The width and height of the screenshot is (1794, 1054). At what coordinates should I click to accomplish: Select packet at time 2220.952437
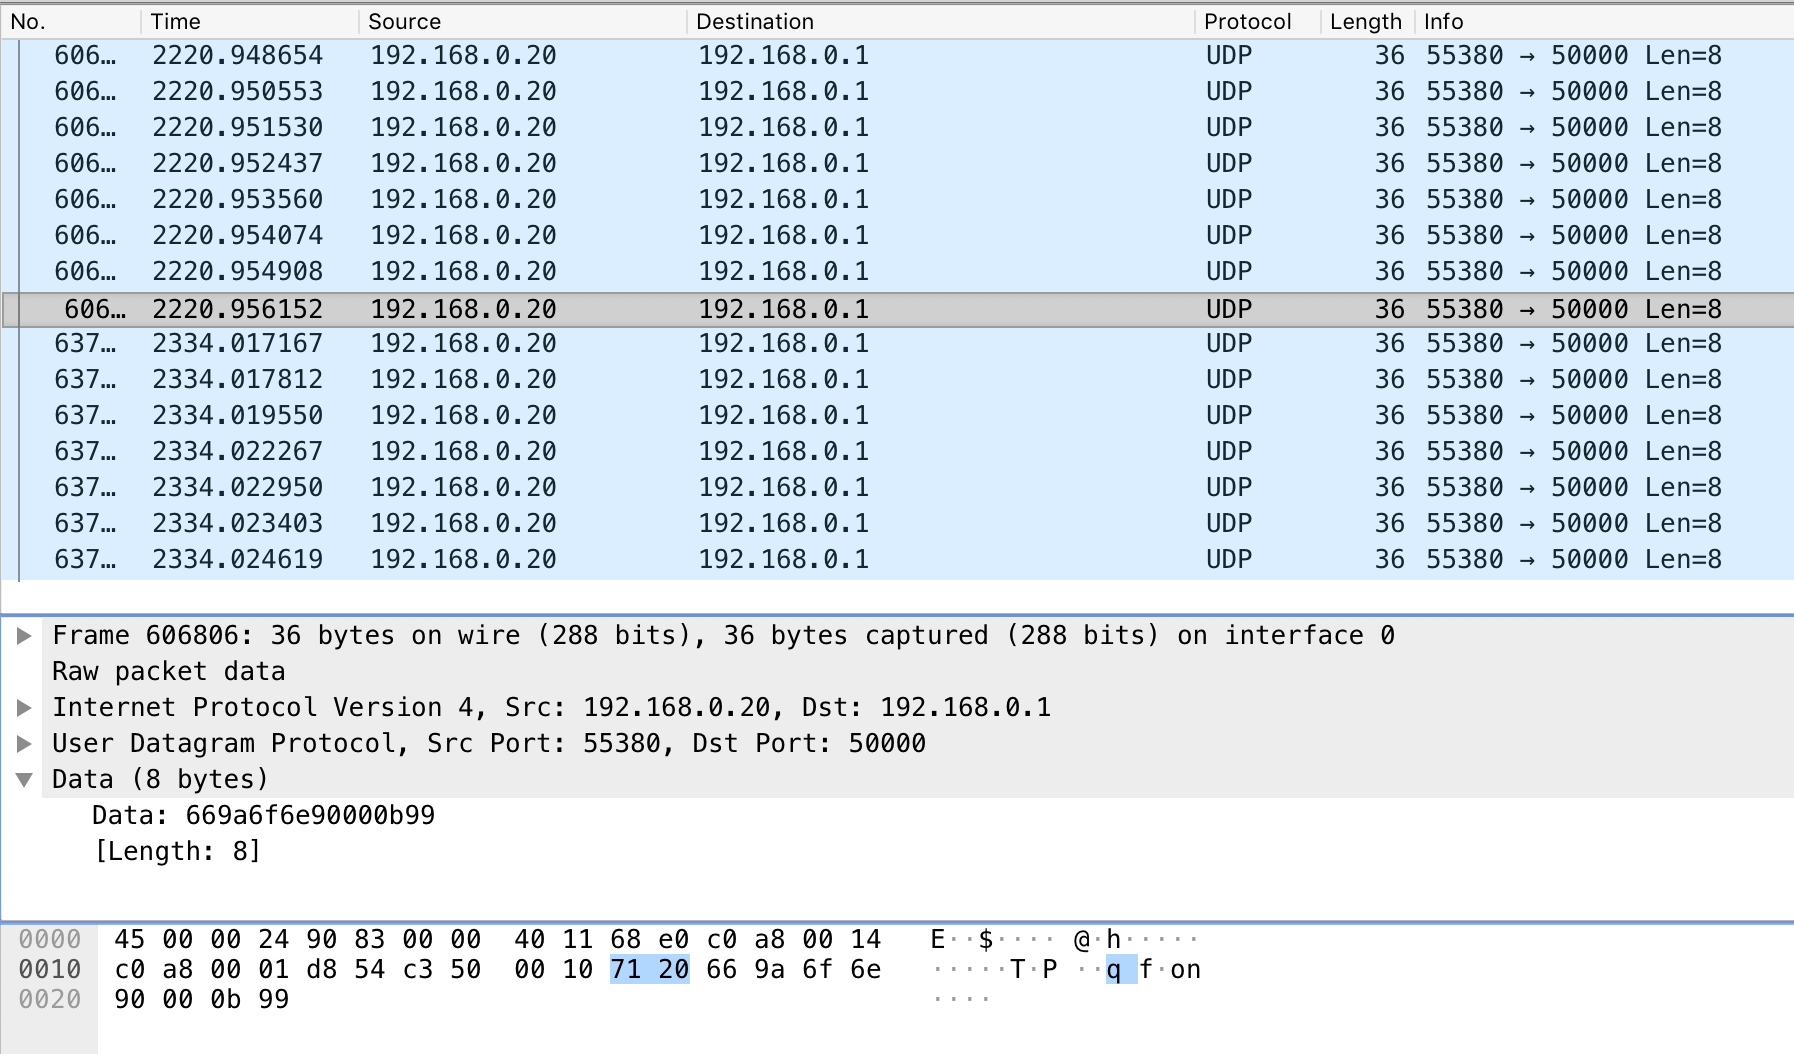(x=897, y=164)
